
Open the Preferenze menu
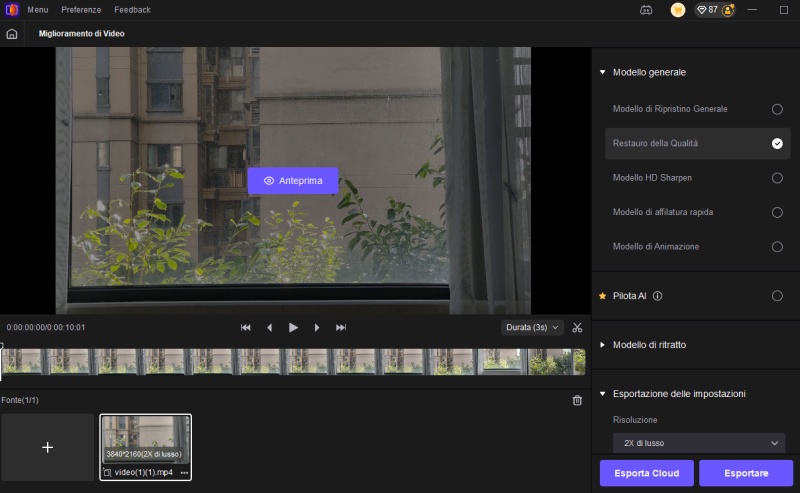click(x=81, y=10)
